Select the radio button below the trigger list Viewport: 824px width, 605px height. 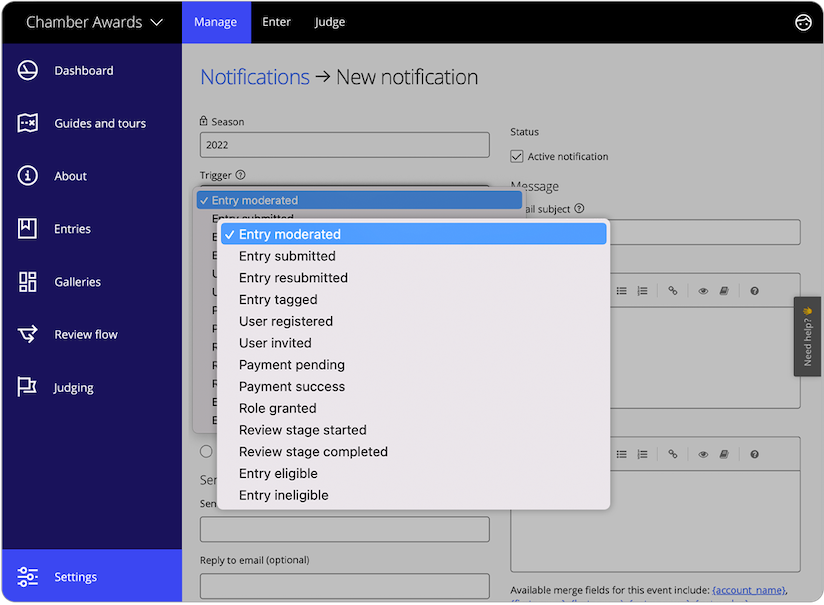click(205, 450)
